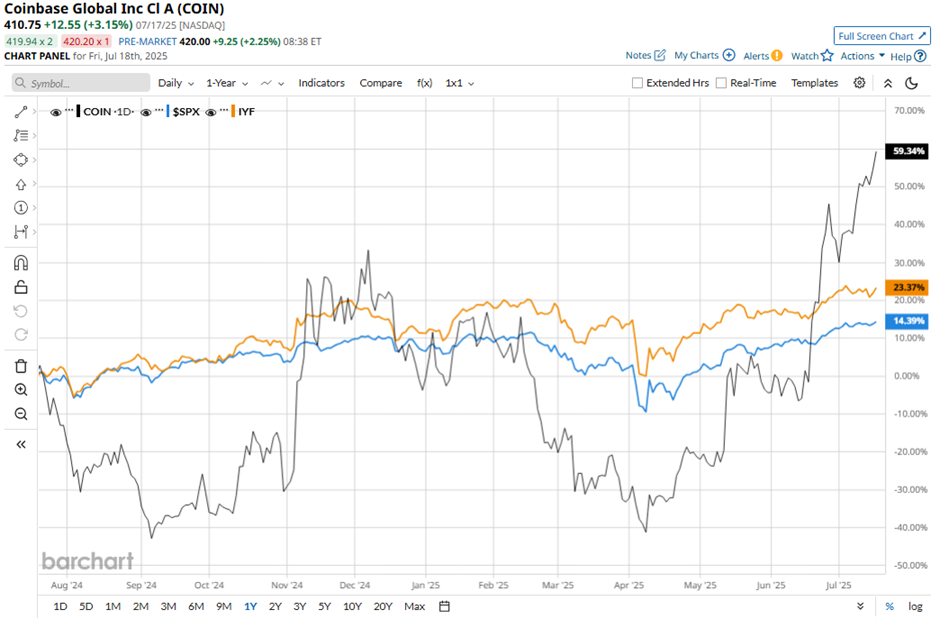The width and height of the screenshot is (940, 619).
Task: Collapse the chart header with double chevron
Action: tap(888, 83)
